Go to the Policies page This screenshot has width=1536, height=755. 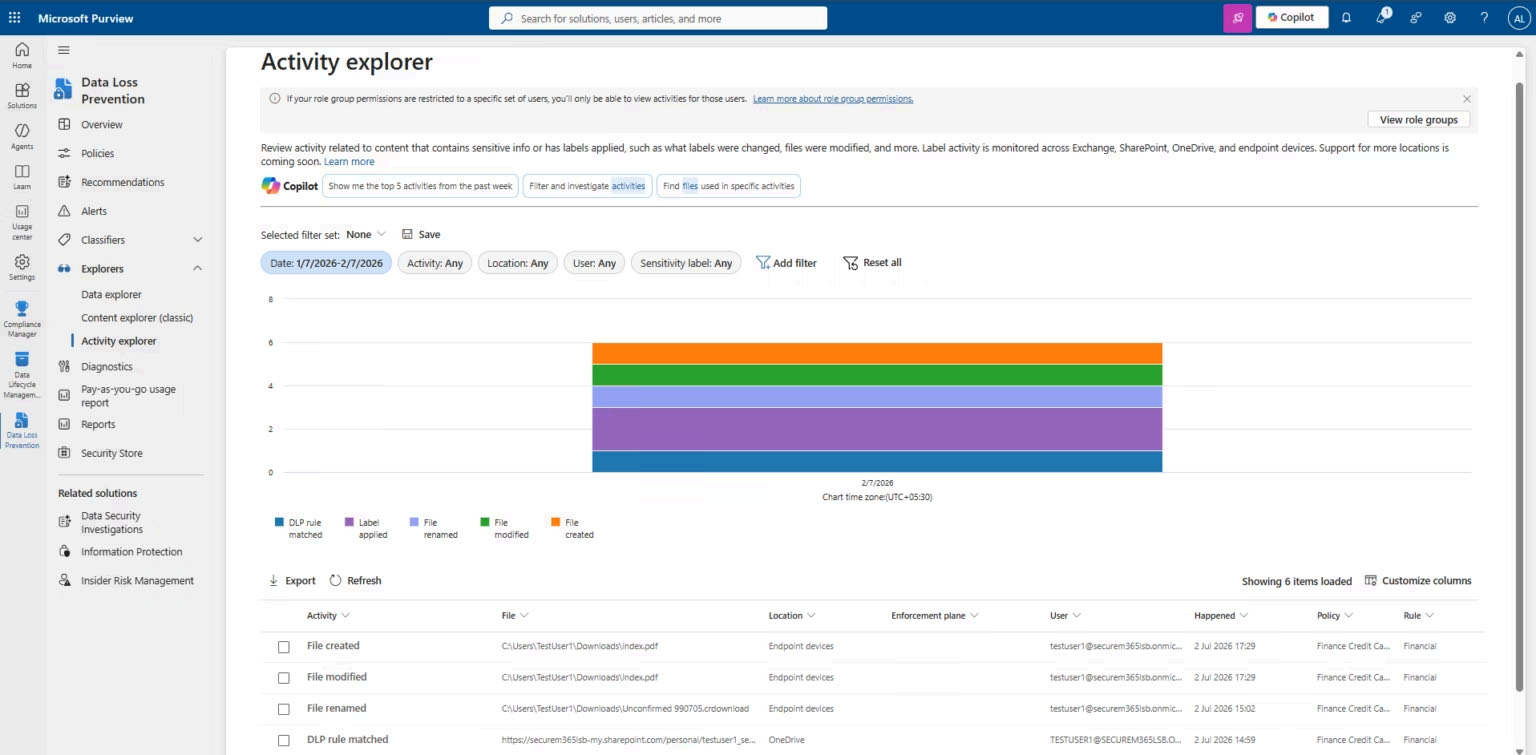(x=98, y=153)
